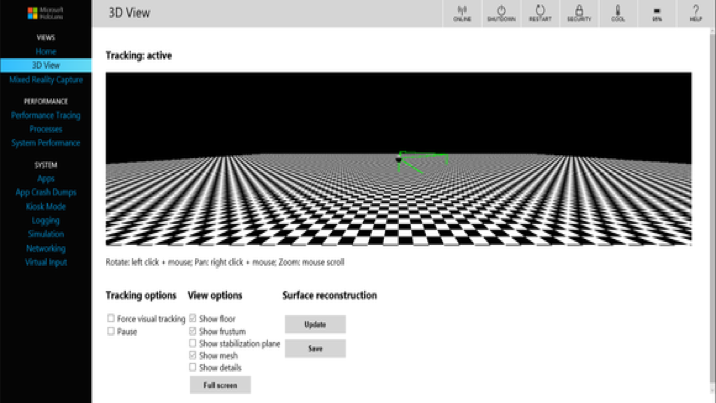Uncheck the Show floor checkbox
Image resolution: width=716 pixels, height=403 pixels.
click(193, 318)
